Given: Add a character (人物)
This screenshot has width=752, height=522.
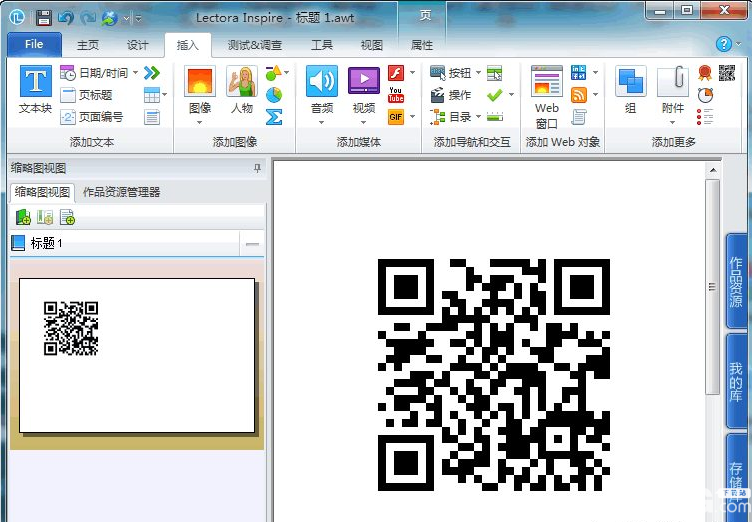Looking at the screenshot, I should [242, 90].
